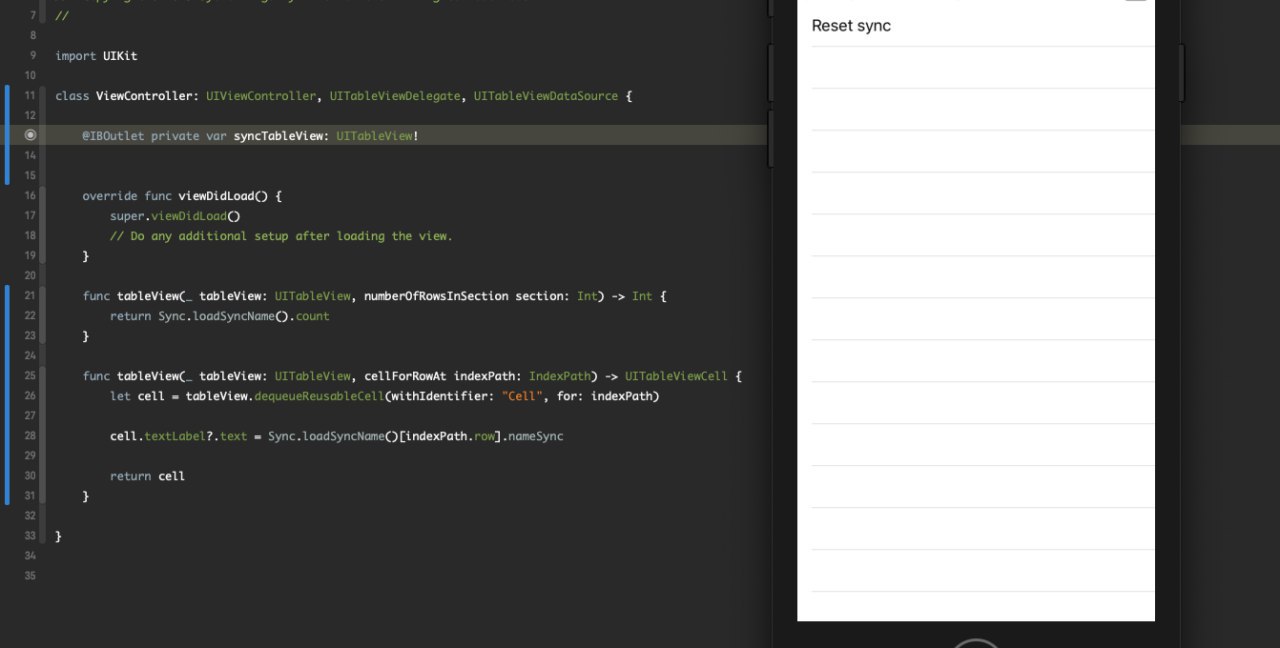Click the IBOutlet connection circle in the gutter

[30, 135]
